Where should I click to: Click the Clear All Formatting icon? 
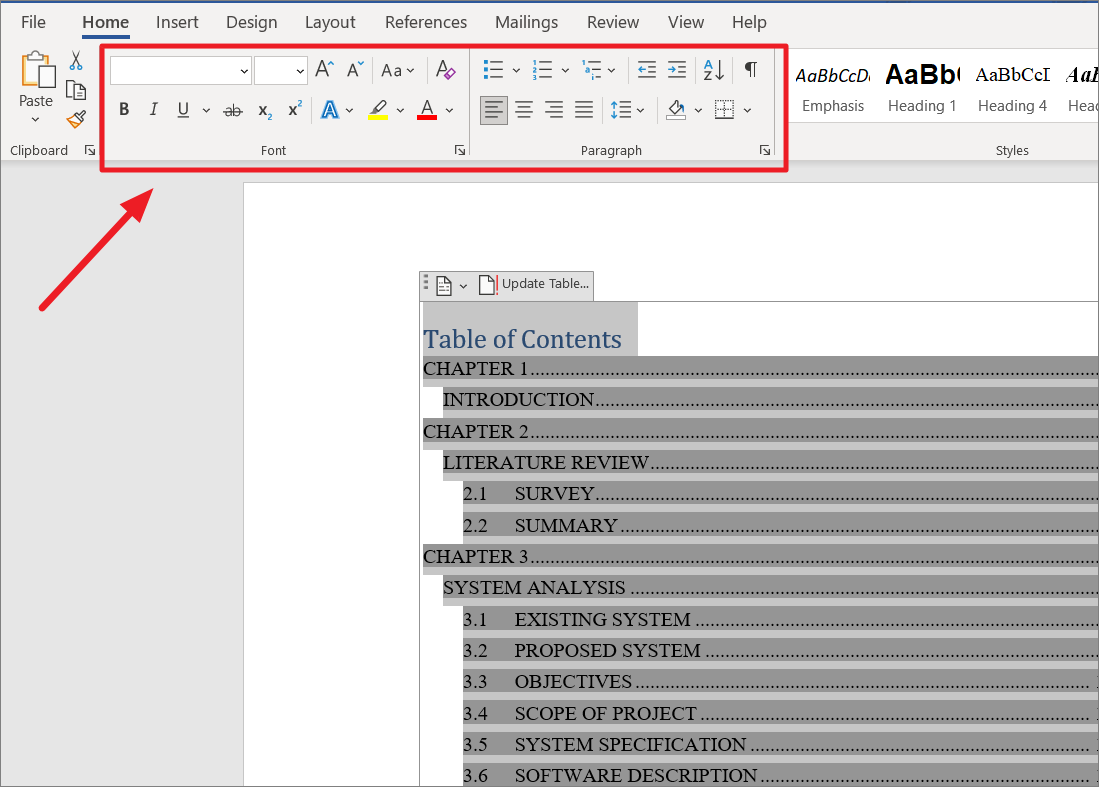tap(445, 69)
